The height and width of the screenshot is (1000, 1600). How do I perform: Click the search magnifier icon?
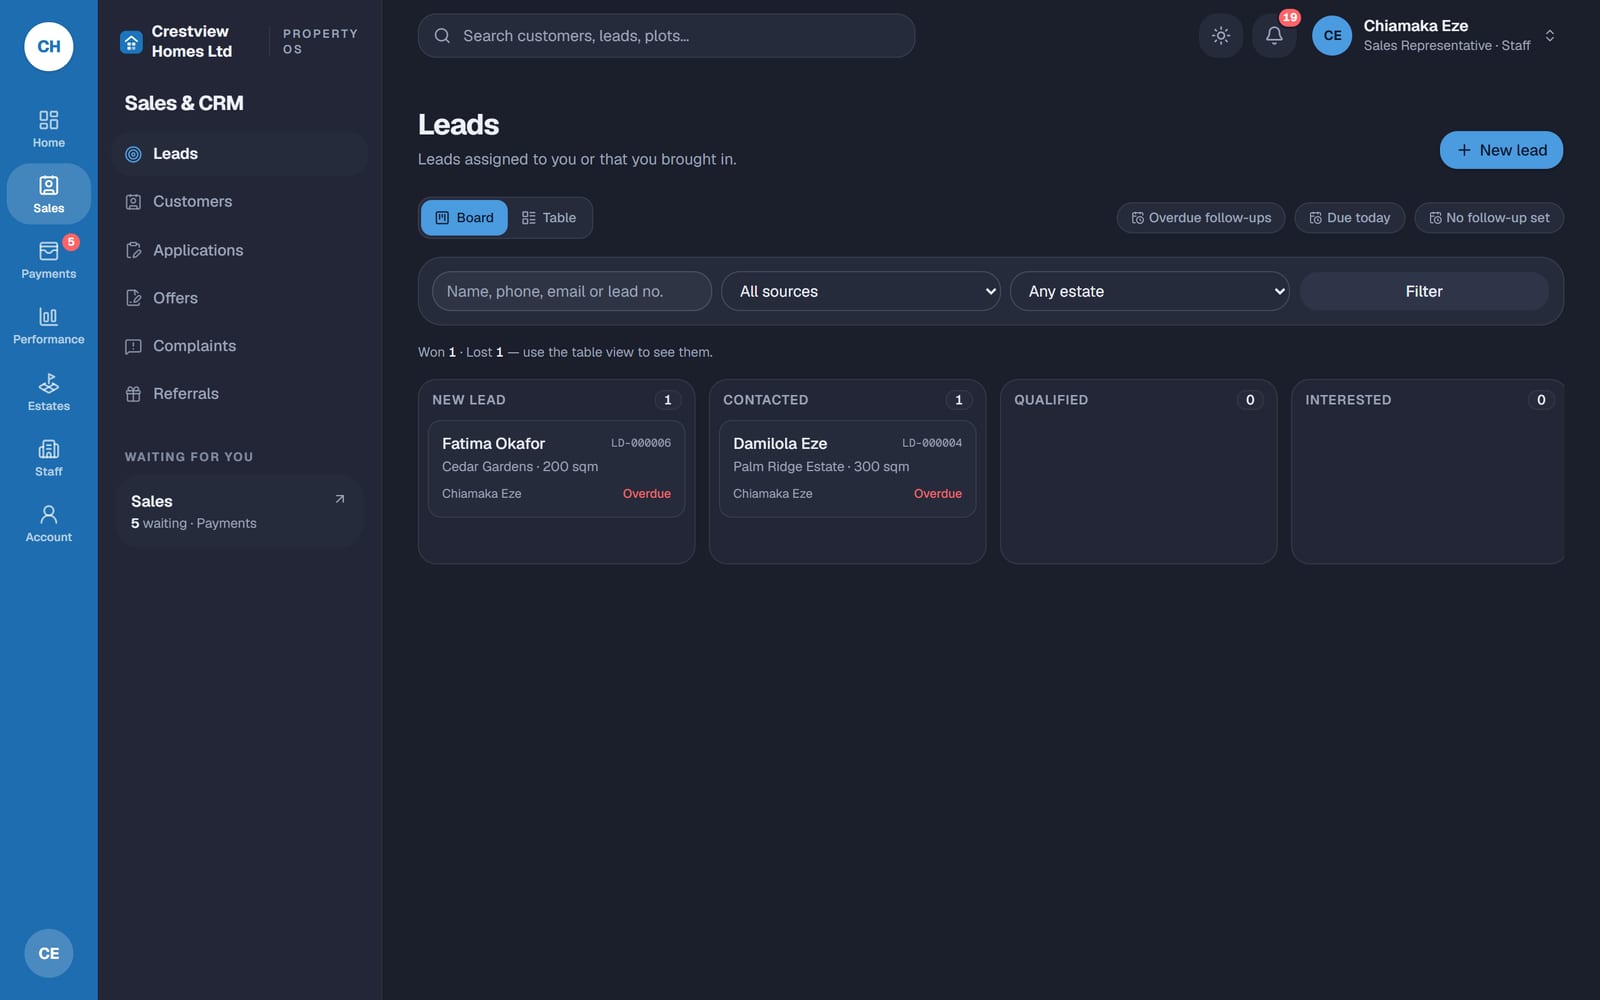[442, 36]
